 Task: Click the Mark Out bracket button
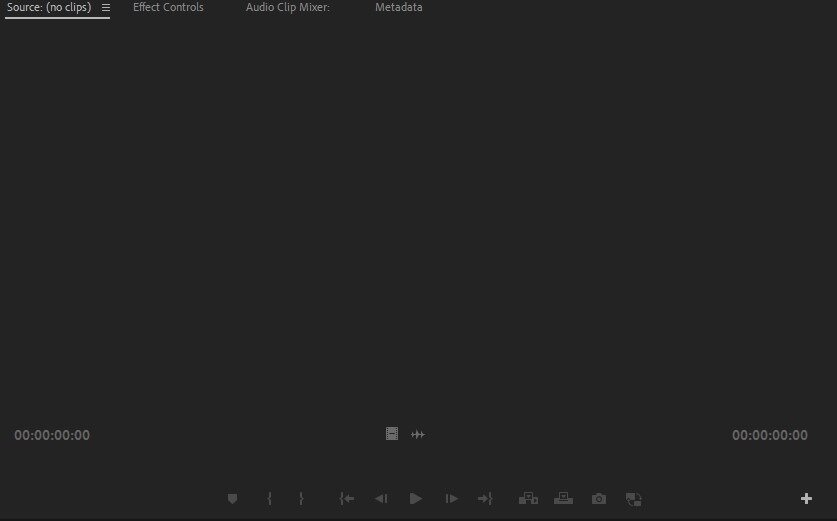point(301,499)
